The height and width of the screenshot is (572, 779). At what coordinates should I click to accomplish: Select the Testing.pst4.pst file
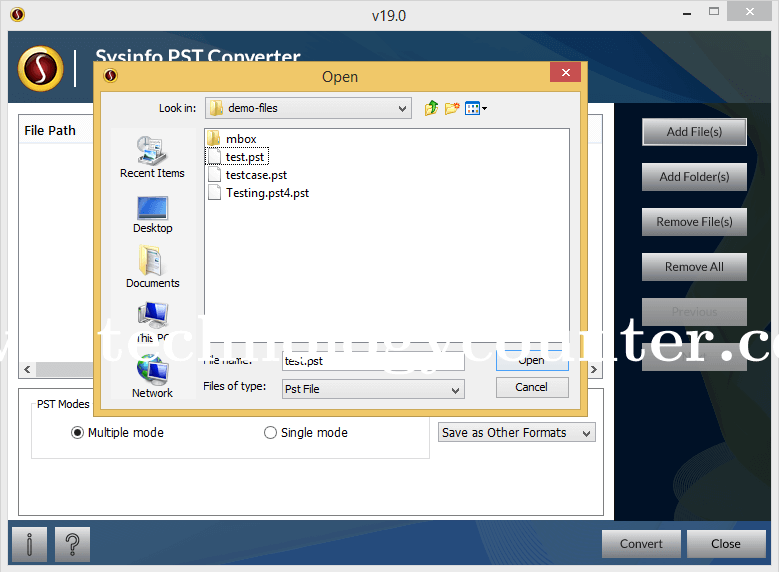click(258, 193)
